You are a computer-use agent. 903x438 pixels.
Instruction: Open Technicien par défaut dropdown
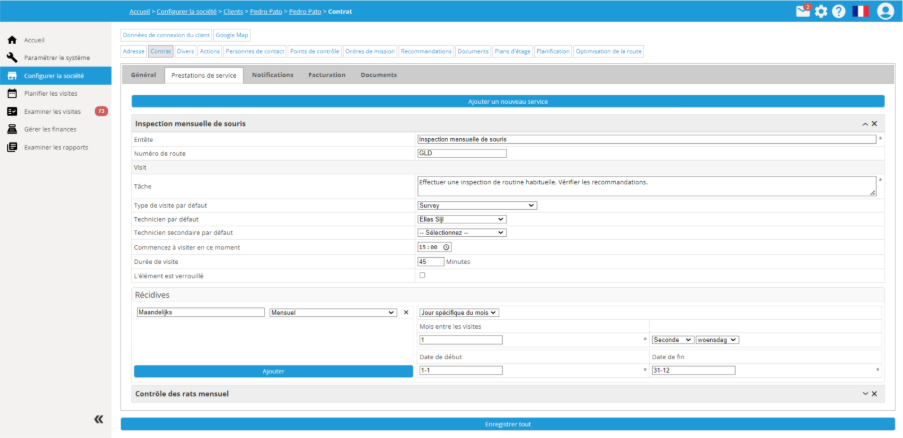(462, 219)
